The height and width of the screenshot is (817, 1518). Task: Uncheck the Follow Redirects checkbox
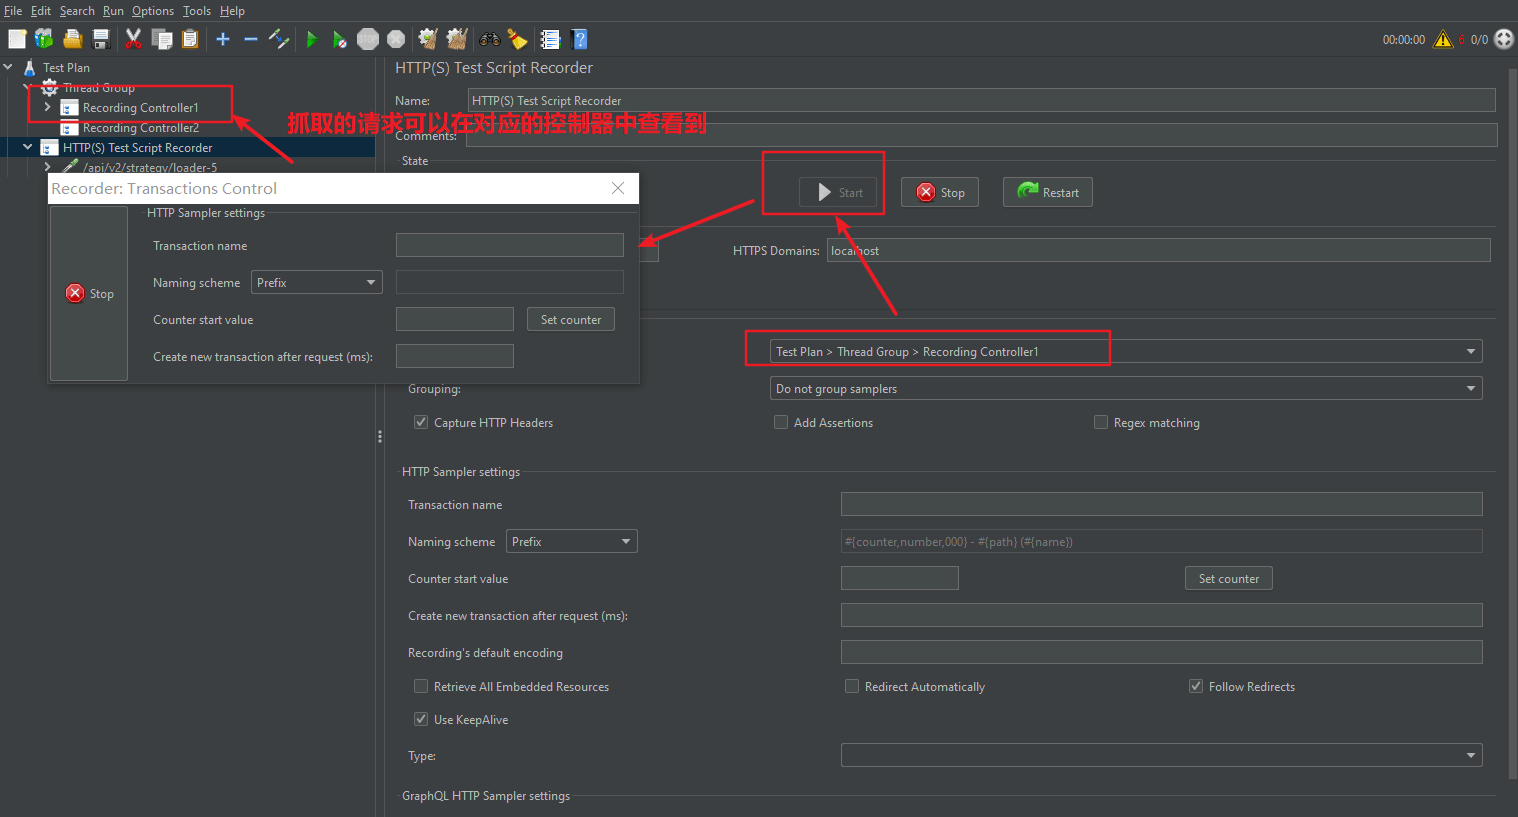point(1196,686)
